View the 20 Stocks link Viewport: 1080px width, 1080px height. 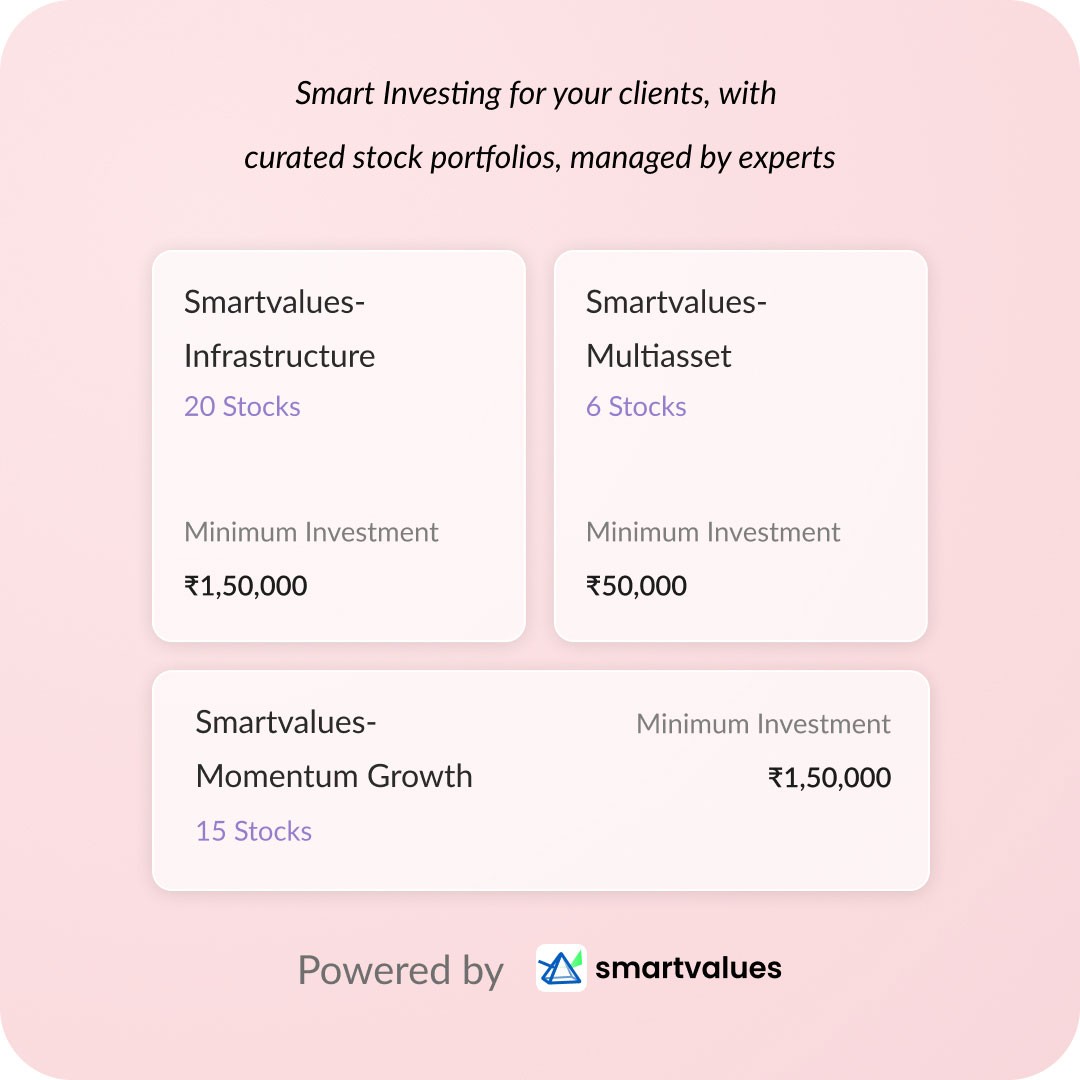pyautogui.click(x=242, y=407)
